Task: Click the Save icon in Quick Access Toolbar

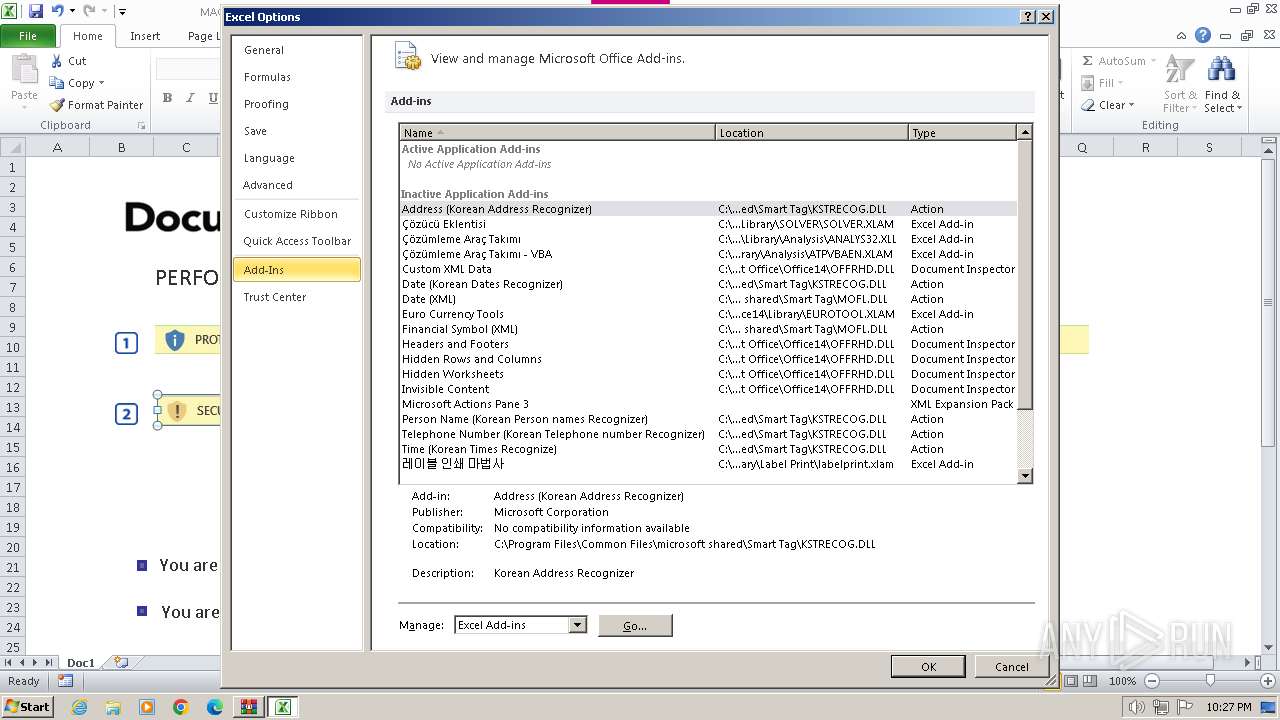Action: tap(36, 11)
